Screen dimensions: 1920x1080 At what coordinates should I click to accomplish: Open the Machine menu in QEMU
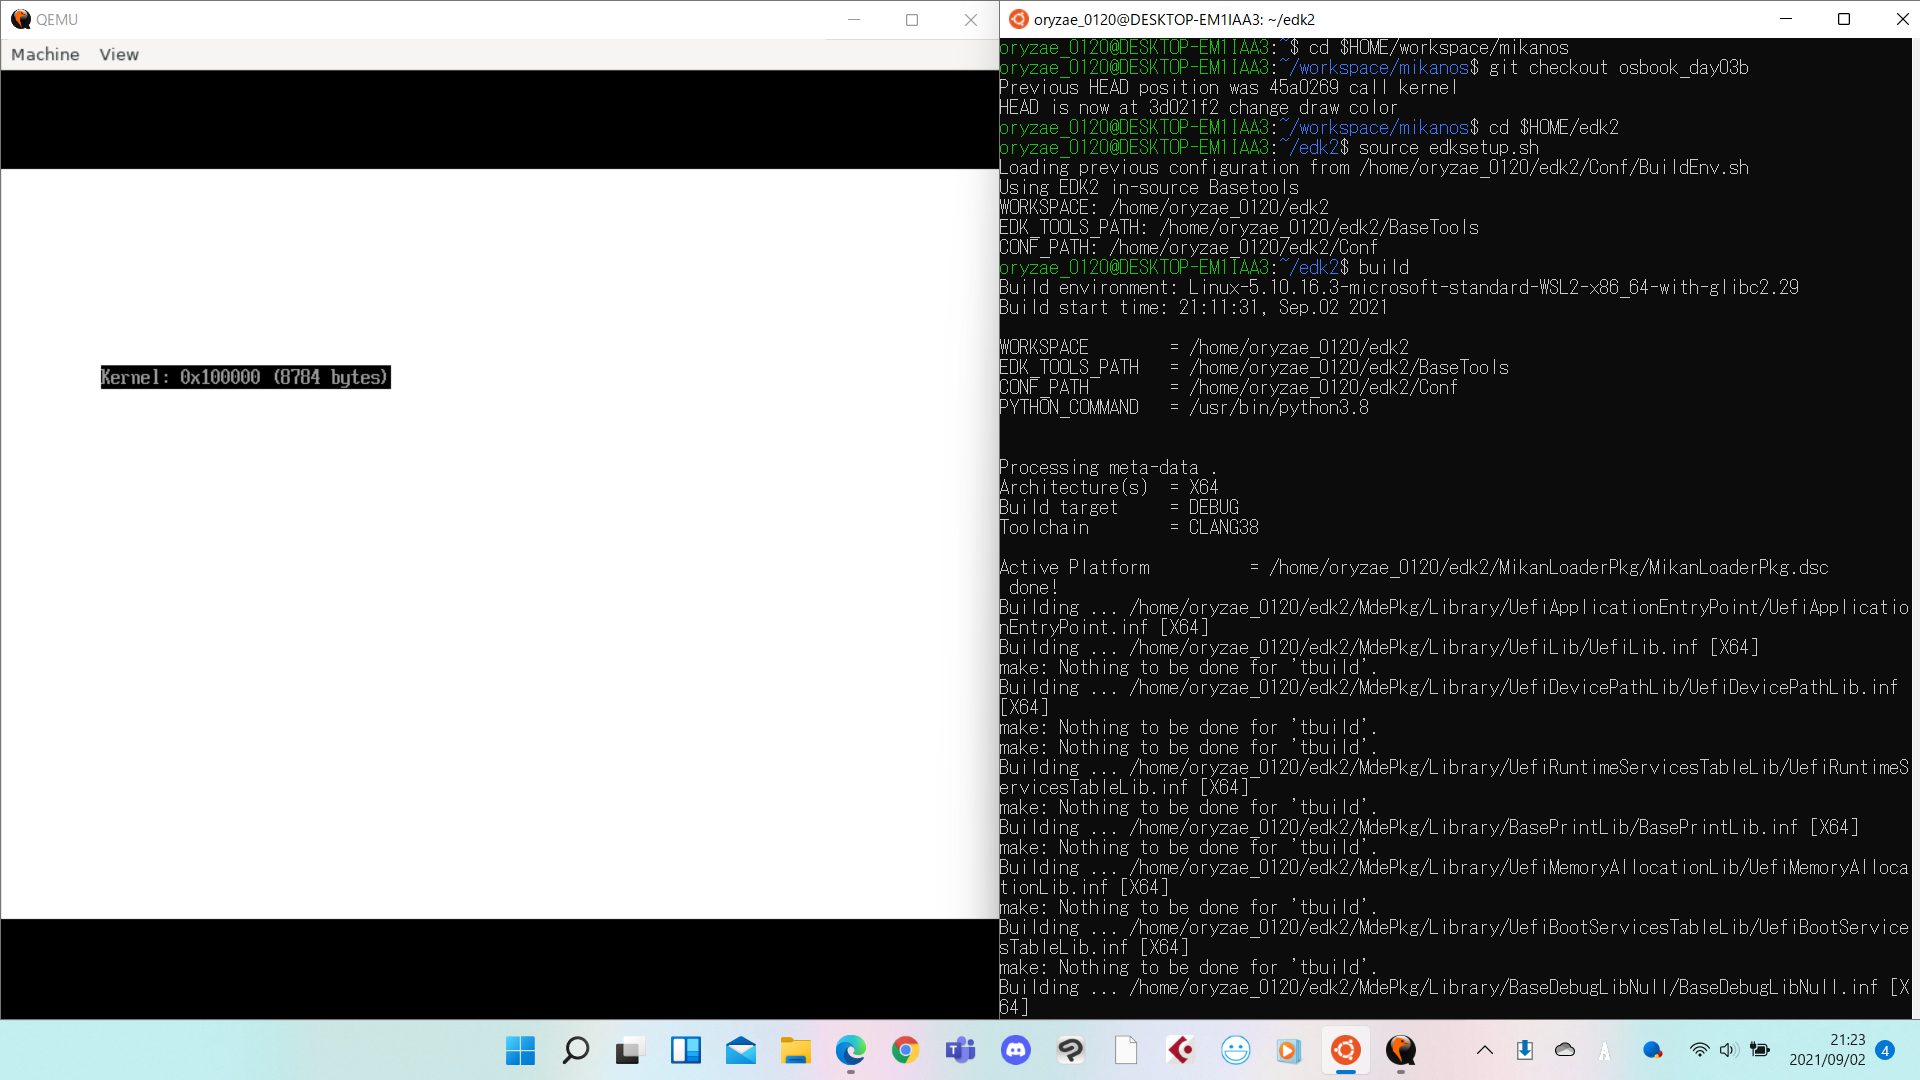pos(44,54)
